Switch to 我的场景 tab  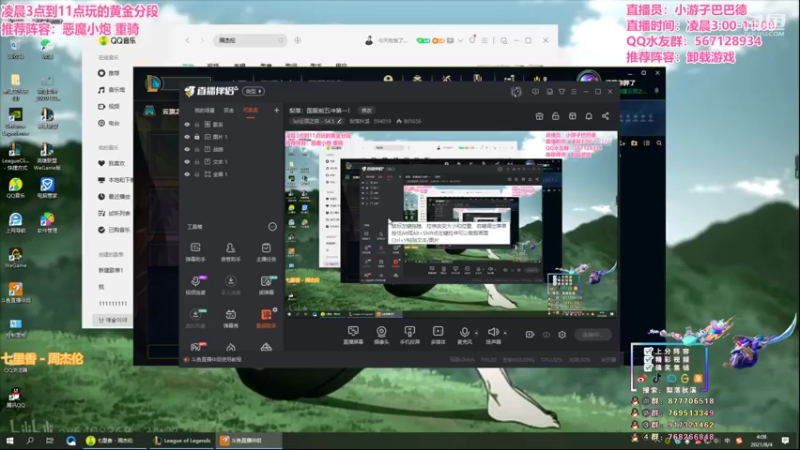coord(204,110)
